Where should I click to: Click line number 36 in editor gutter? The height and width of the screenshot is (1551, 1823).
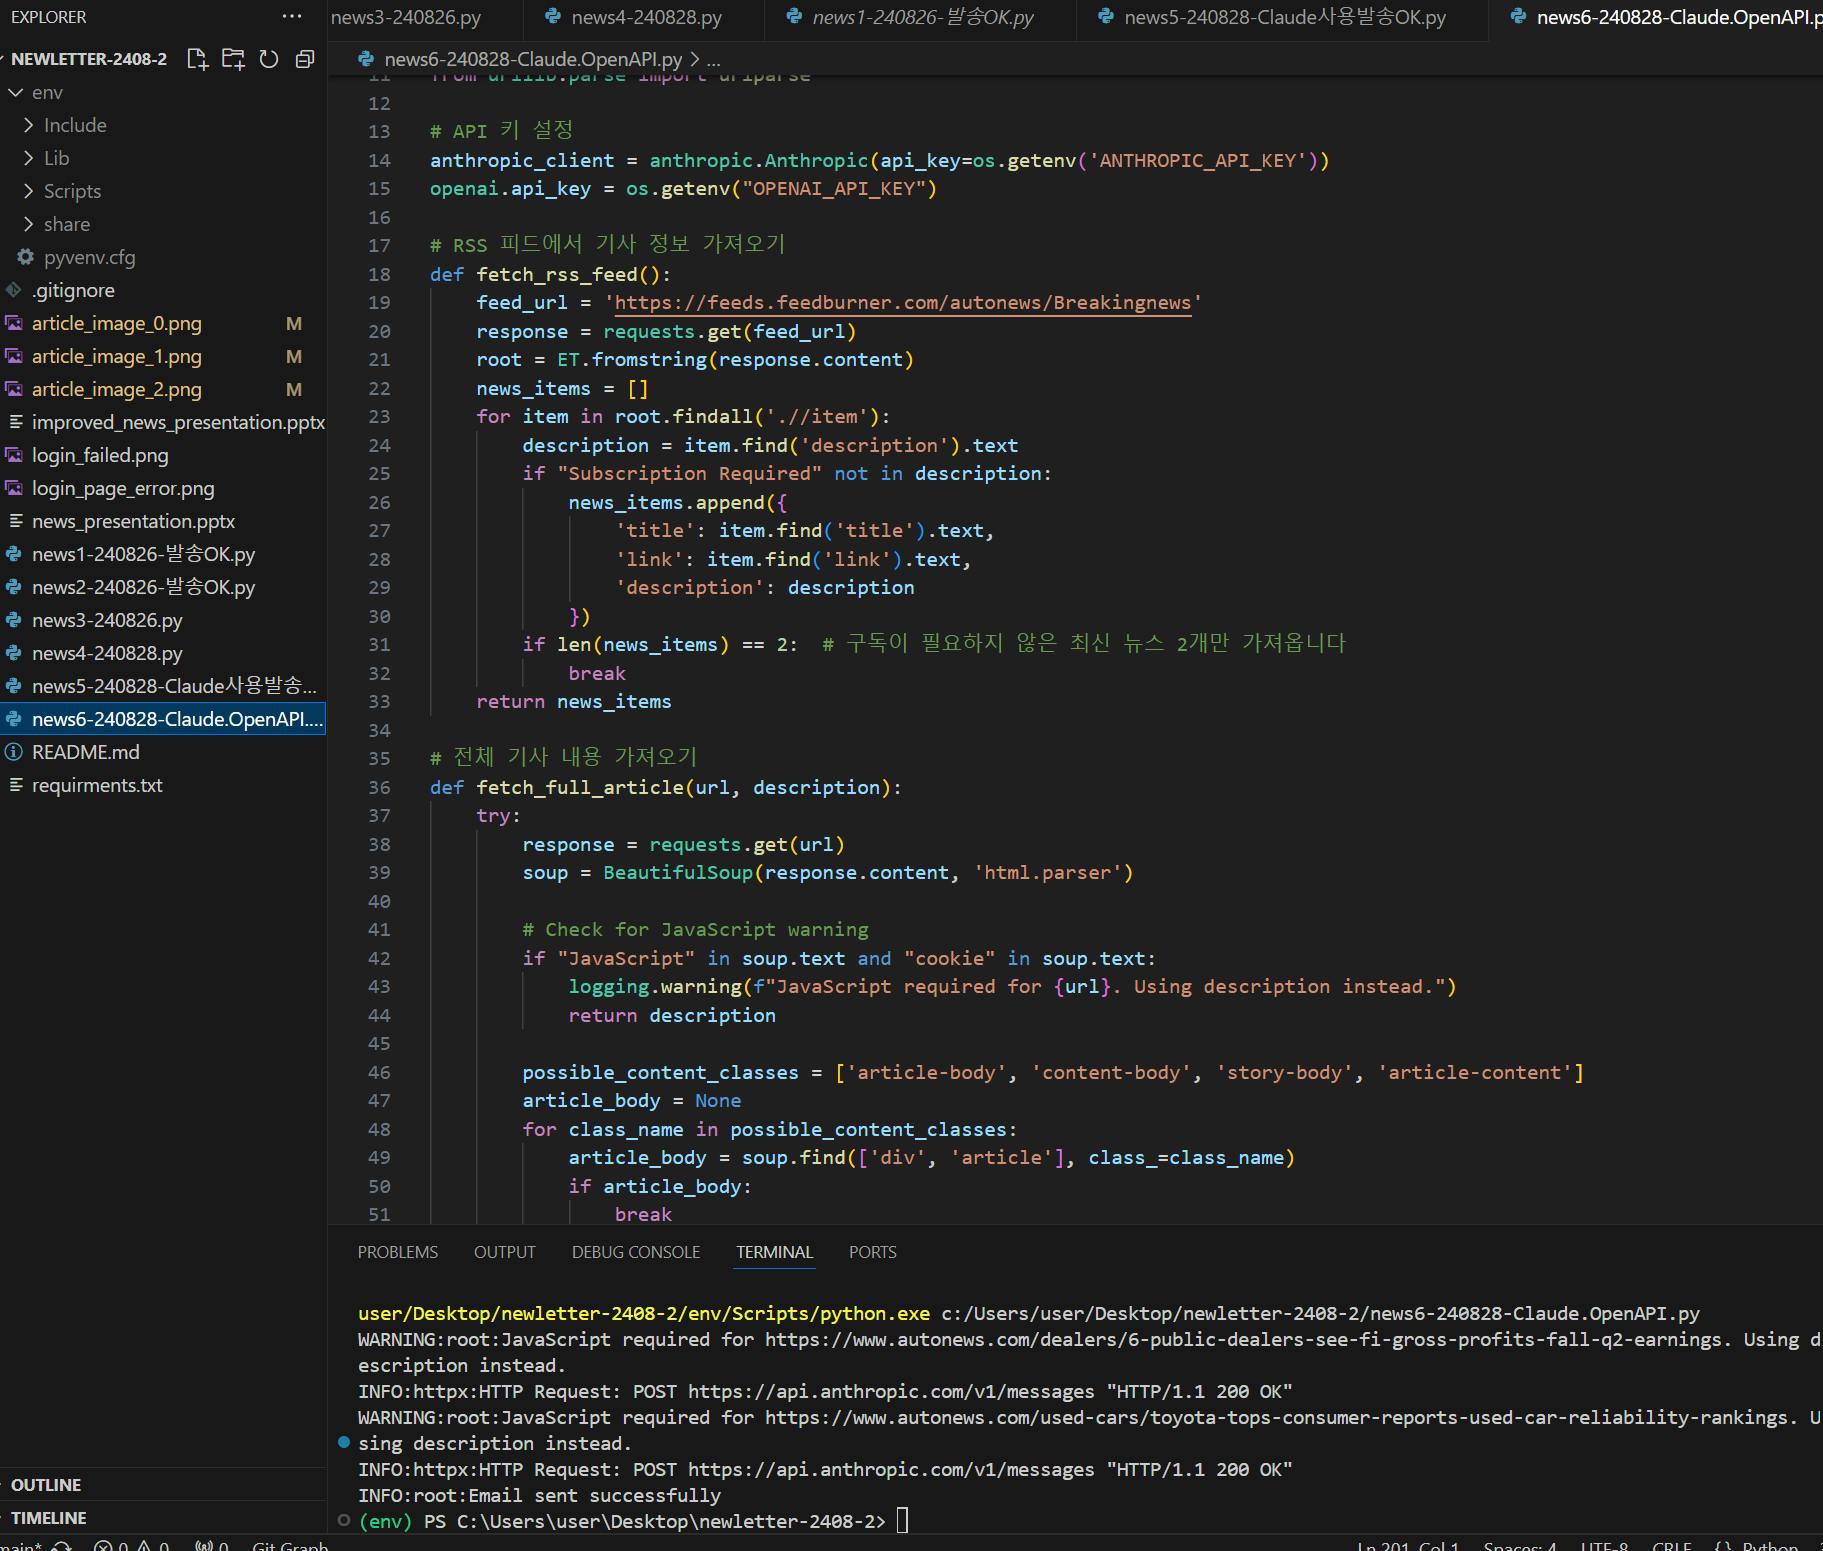pyautogui.click(x=379, y=787)
